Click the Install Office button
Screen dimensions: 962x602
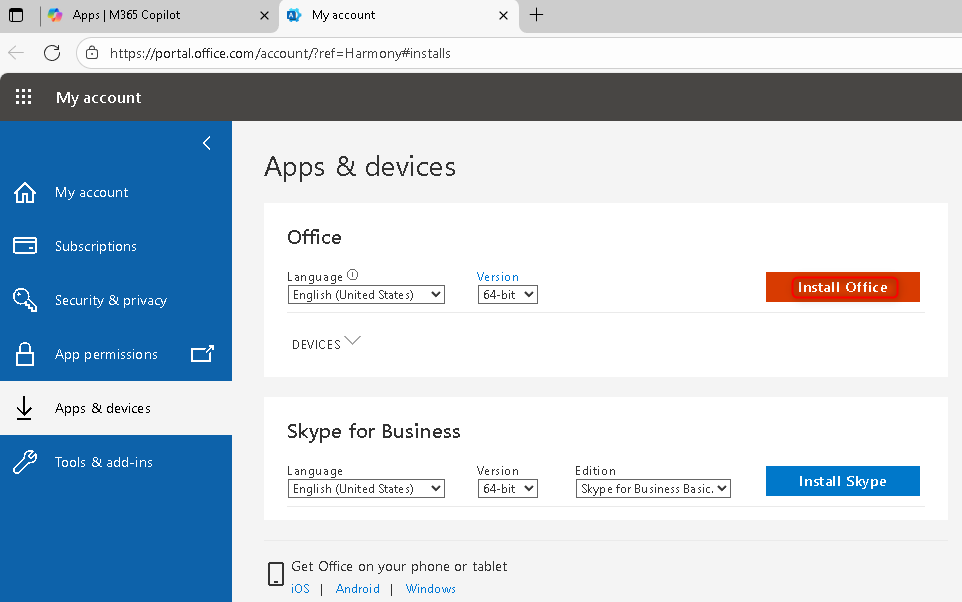click(x=842, y=287)
